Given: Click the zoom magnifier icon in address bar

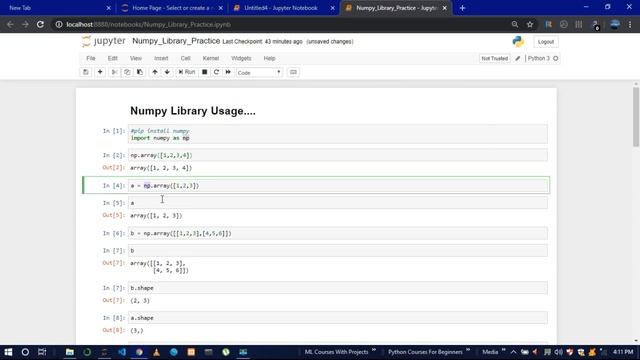Looking at the screenshot, I should coord(515,24).
